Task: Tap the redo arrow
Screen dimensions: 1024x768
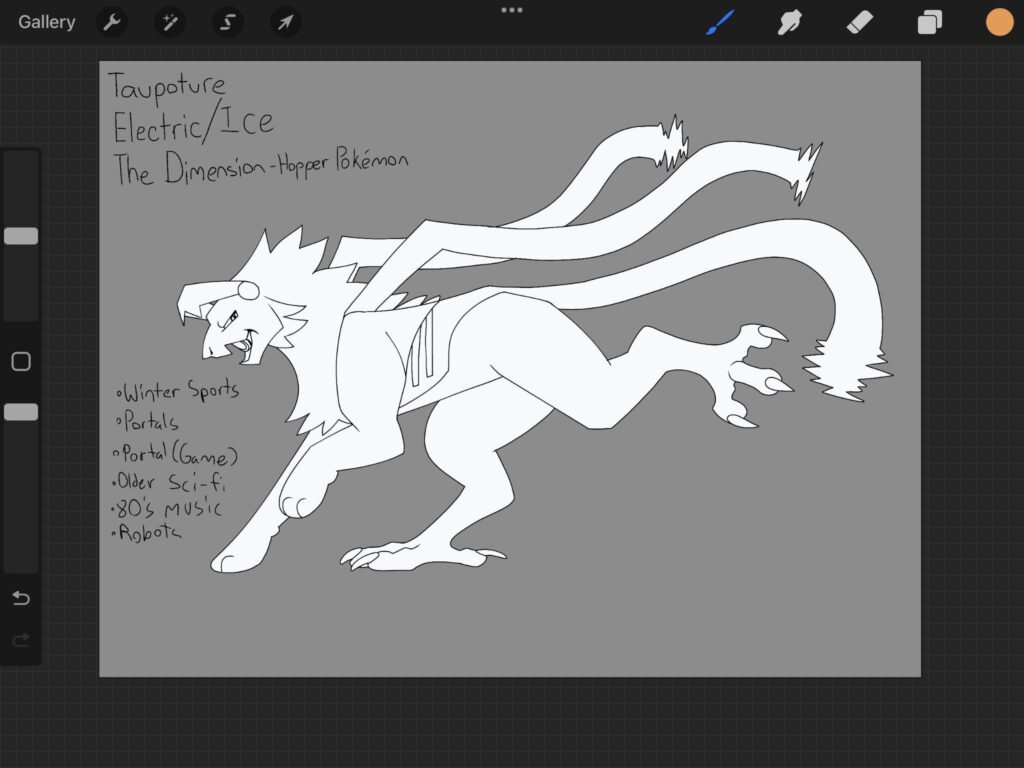Action: [x=19, y=640]
